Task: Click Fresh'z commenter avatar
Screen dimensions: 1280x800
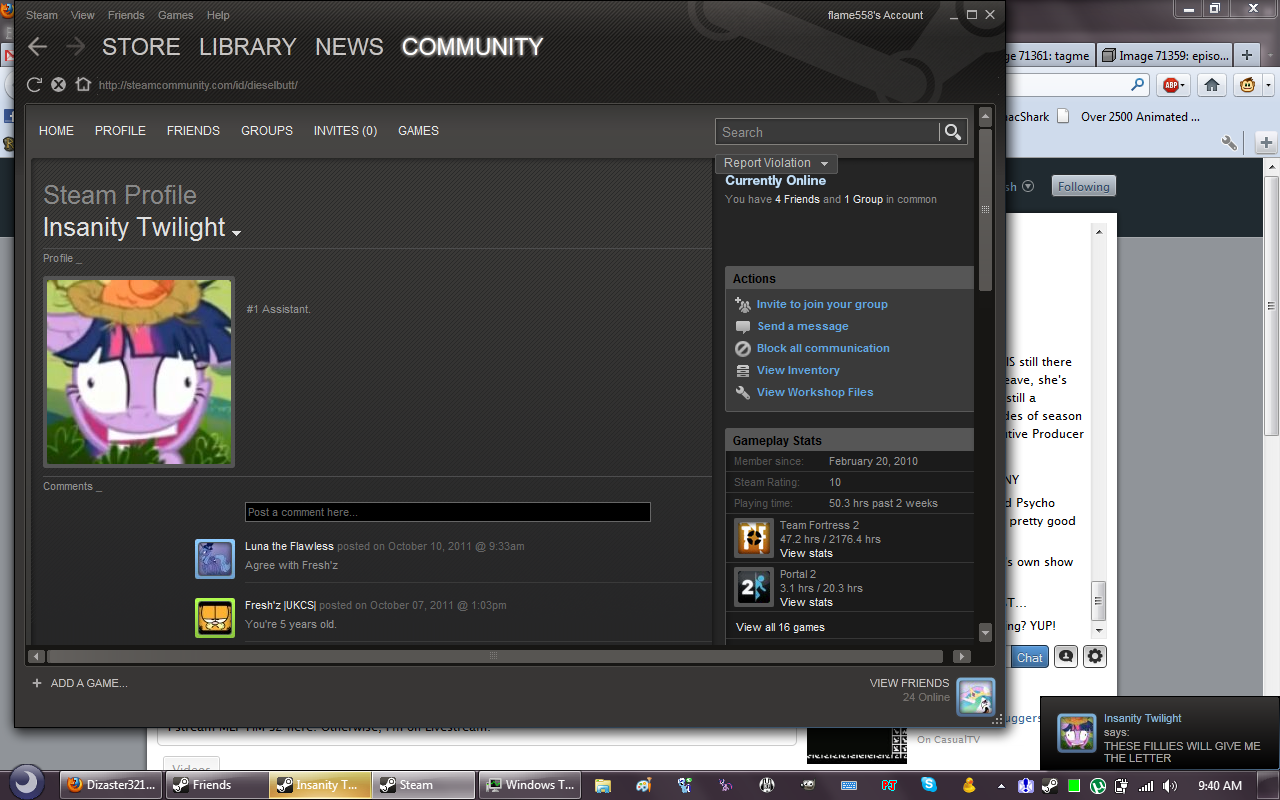Action: click(x=215, y=618)
